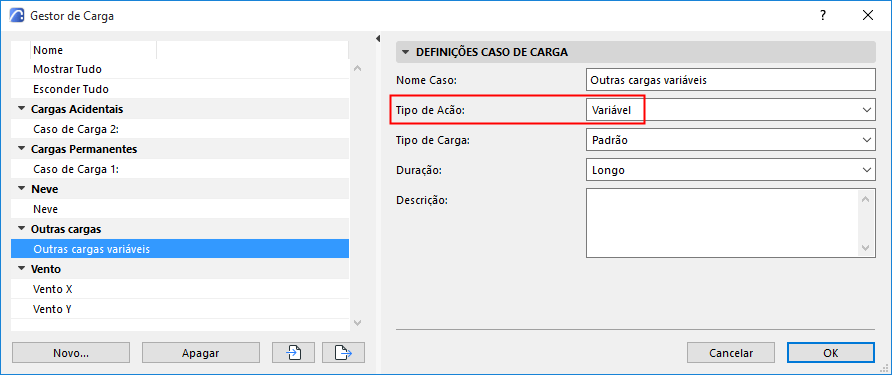The width and height of the screenshot is (892, 375).
Task: Select the Vento Y item
Action: [x=180, y=309]
